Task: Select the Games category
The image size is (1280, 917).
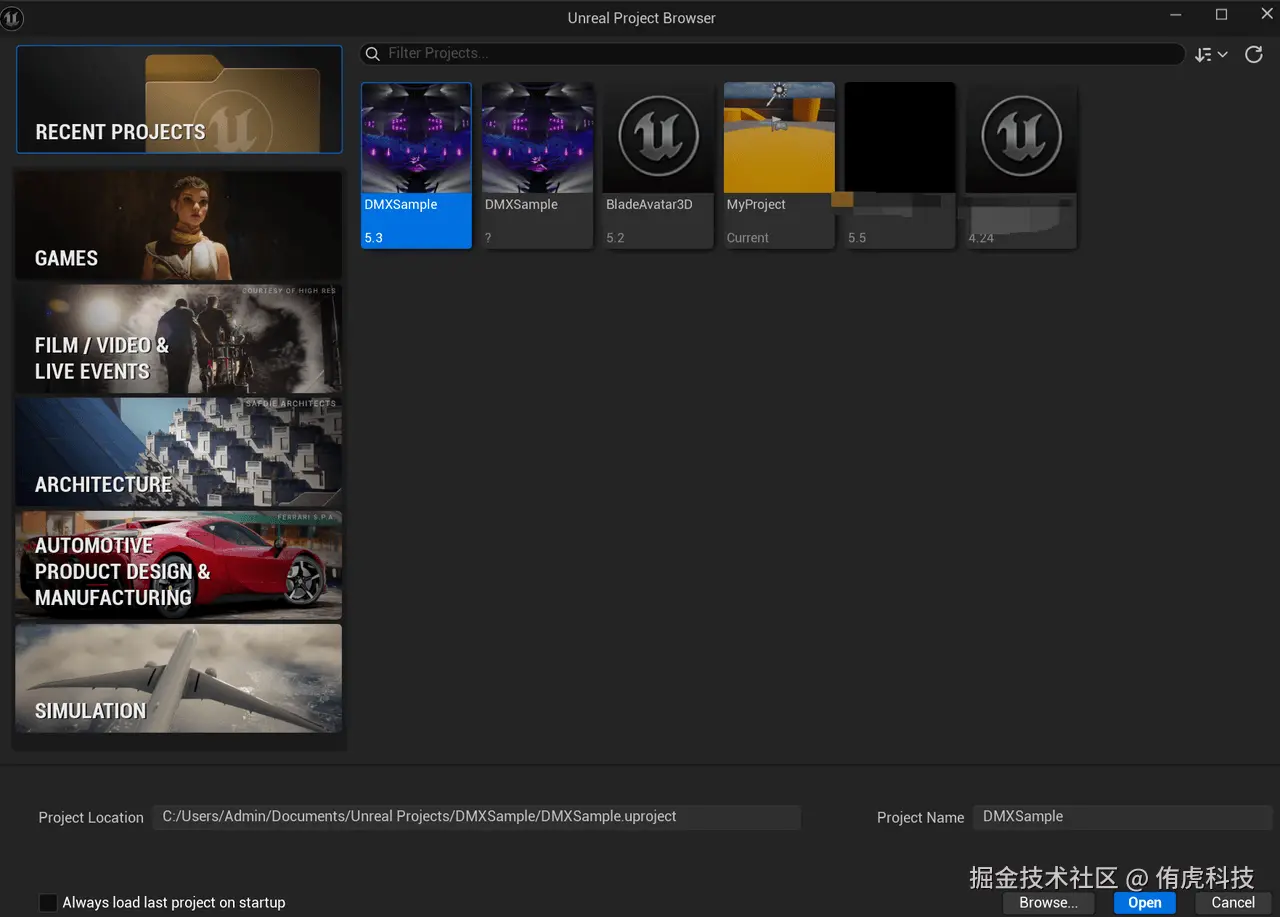Action: [x=179, y=226]
